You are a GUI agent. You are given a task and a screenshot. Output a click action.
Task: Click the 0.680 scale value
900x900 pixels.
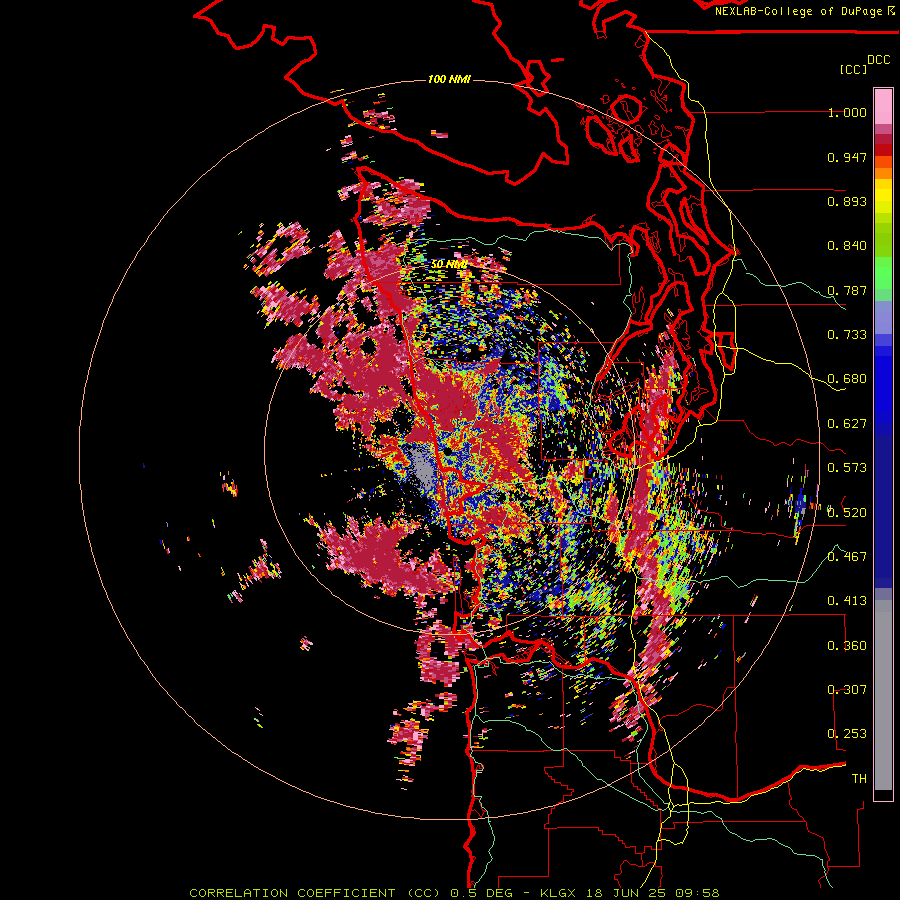tap(847, 379)
